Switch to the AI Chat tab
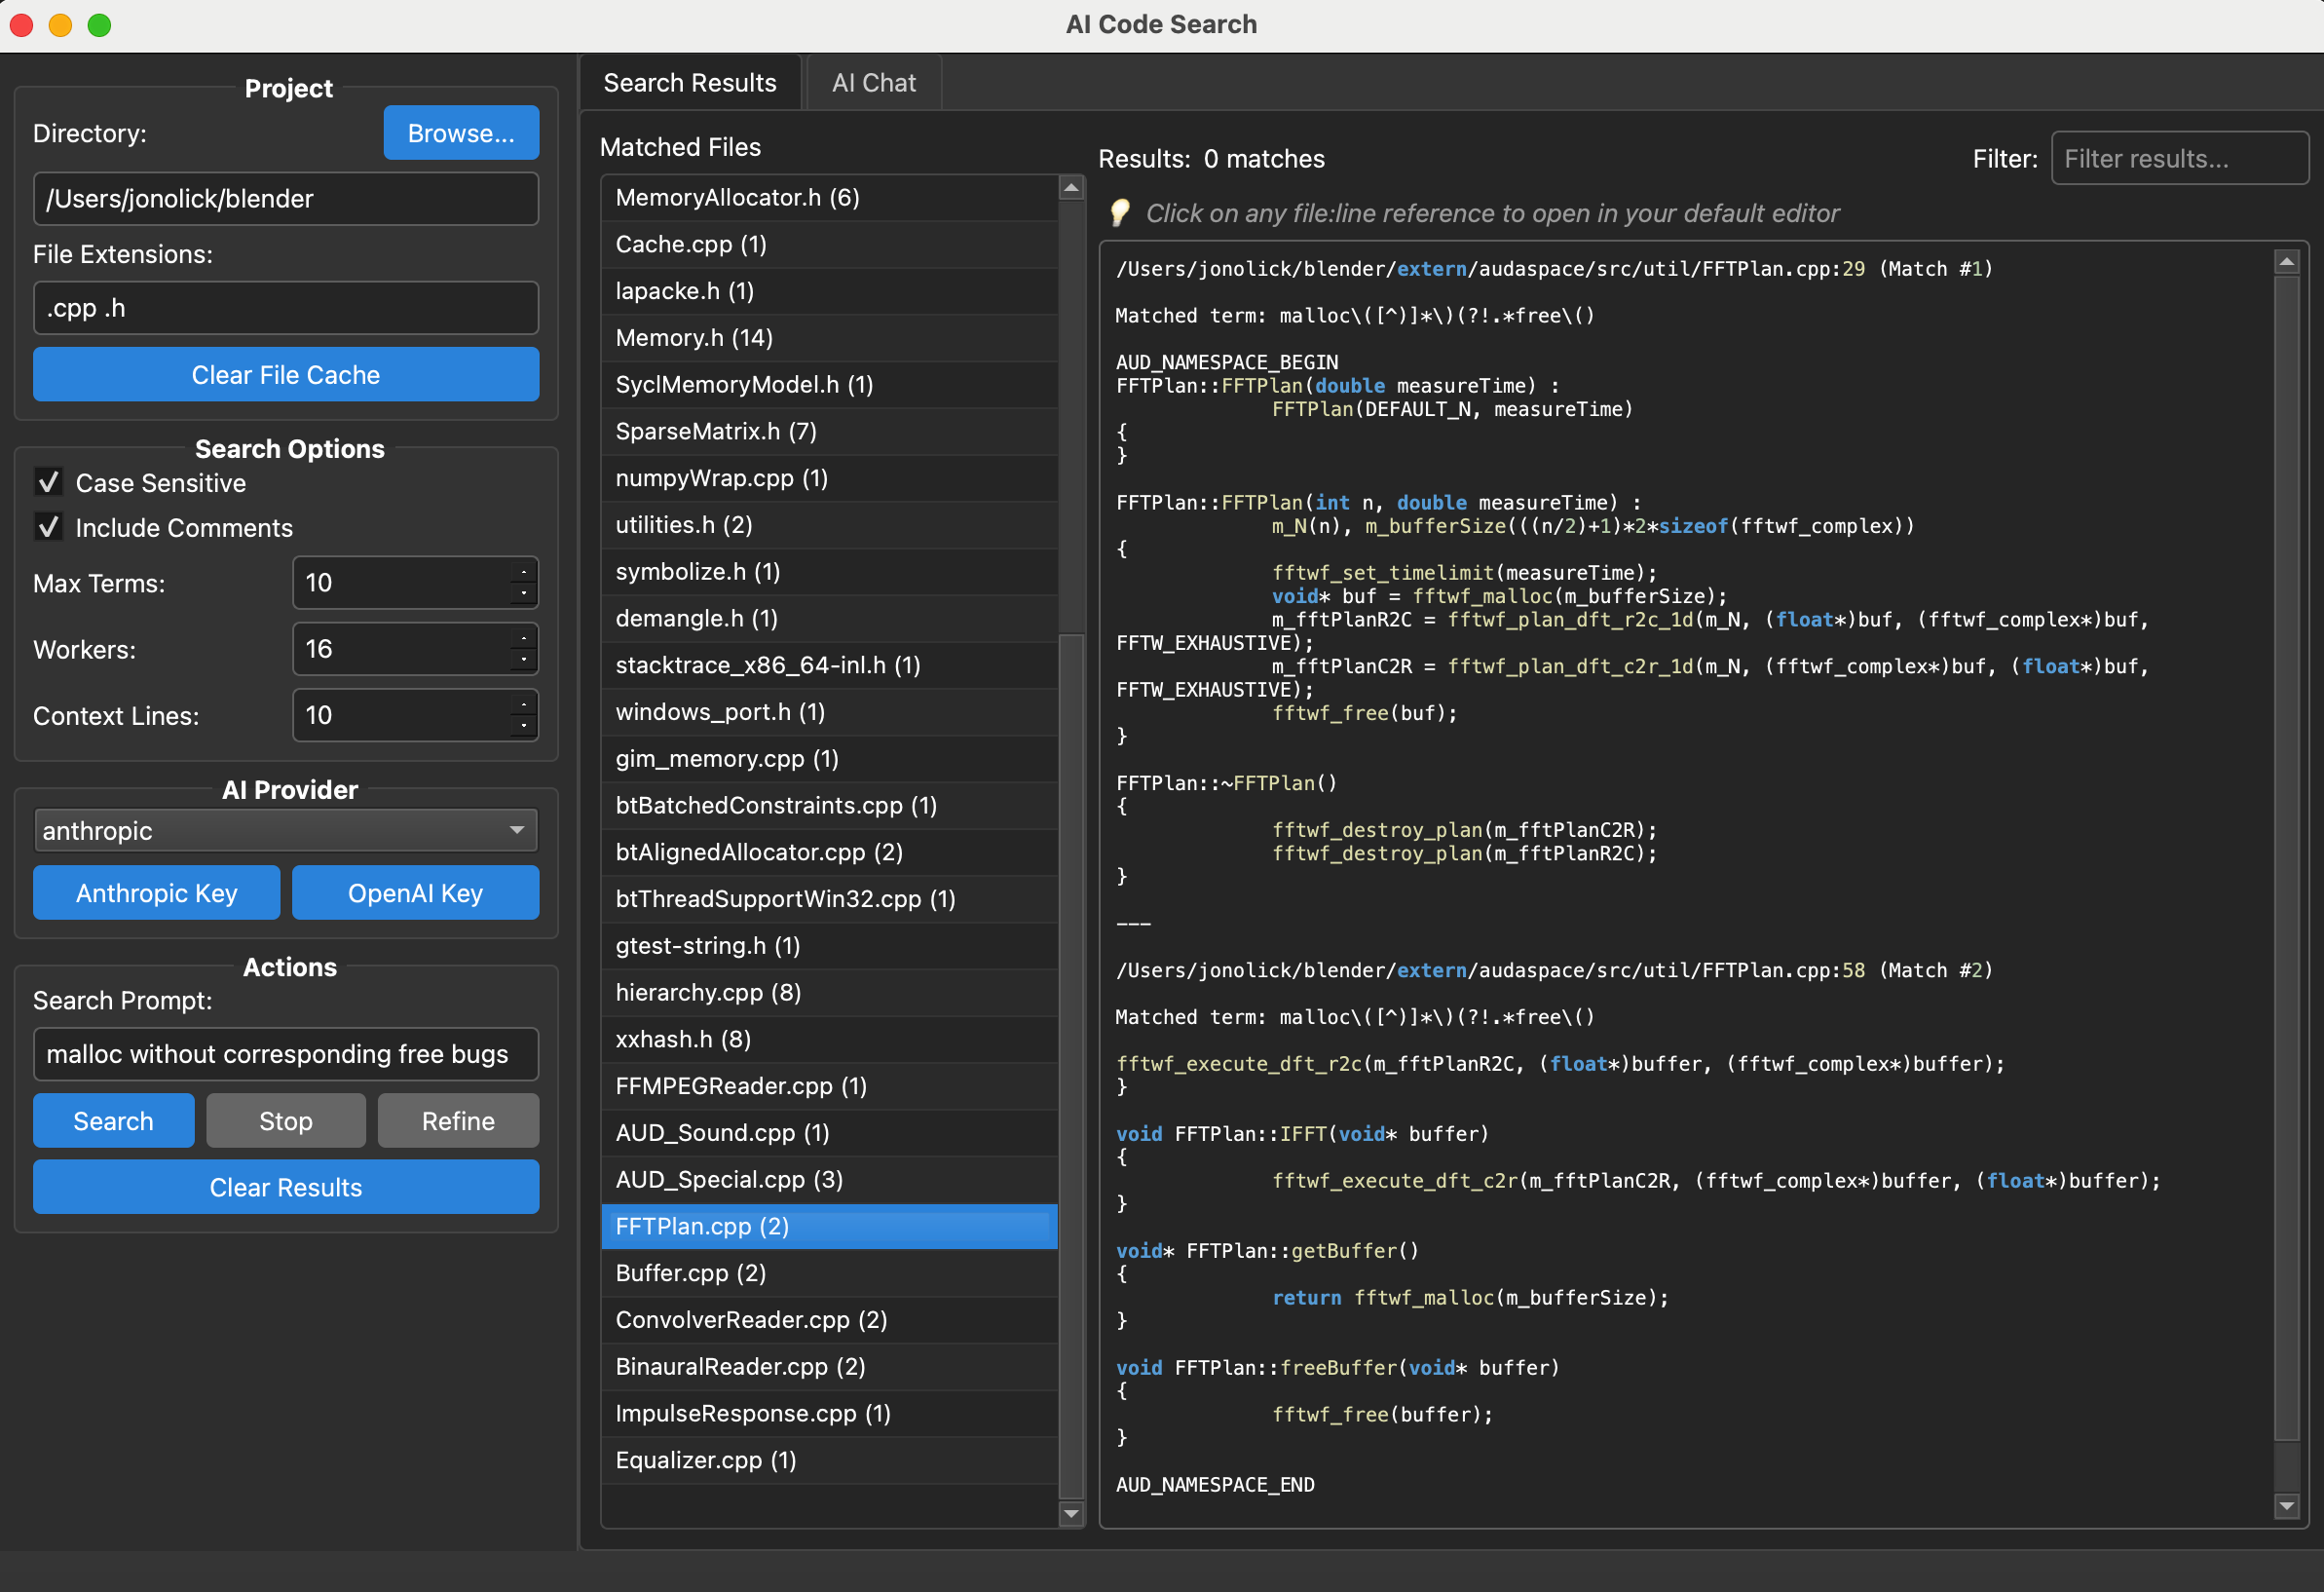Viewport: 2324px width, 1592px height. [873, 83]
